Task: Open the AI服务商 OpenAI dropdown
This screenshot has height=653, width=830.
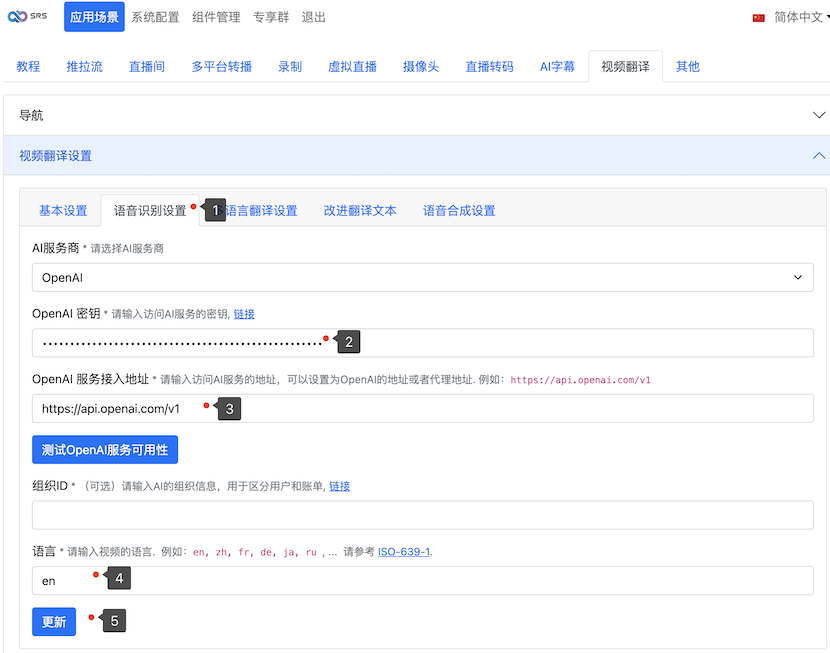Action: (x=422, y=277)
